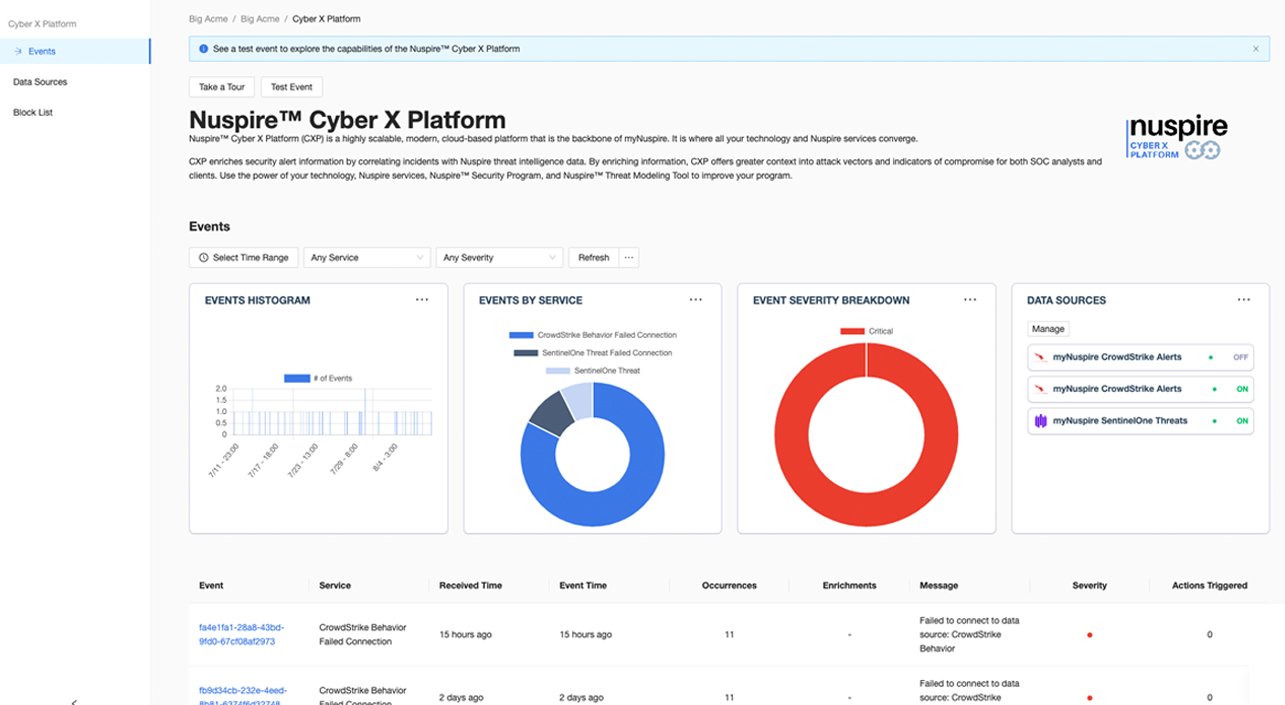Viewport: 1285px width, 705px height.
Task: Toggle CrowdStrike Behavior Failed Connection legend item
Action: click(x=593, y=335)
